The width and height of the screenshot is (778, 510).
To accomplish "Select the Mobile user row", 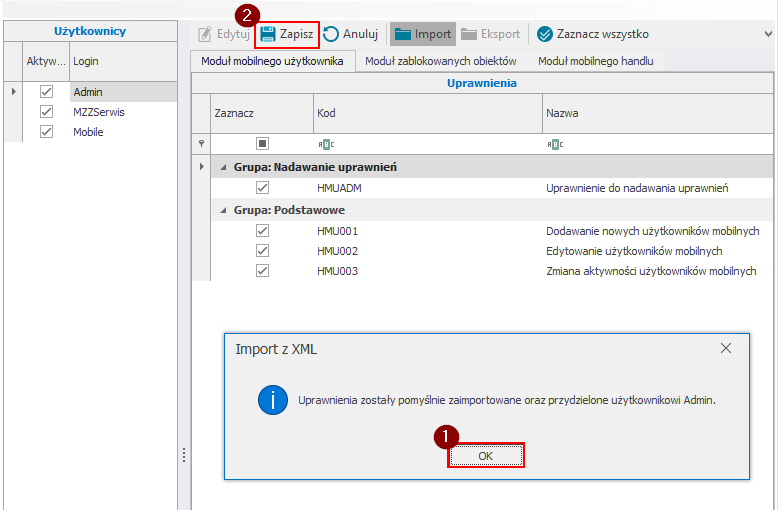I will [88, 132].
